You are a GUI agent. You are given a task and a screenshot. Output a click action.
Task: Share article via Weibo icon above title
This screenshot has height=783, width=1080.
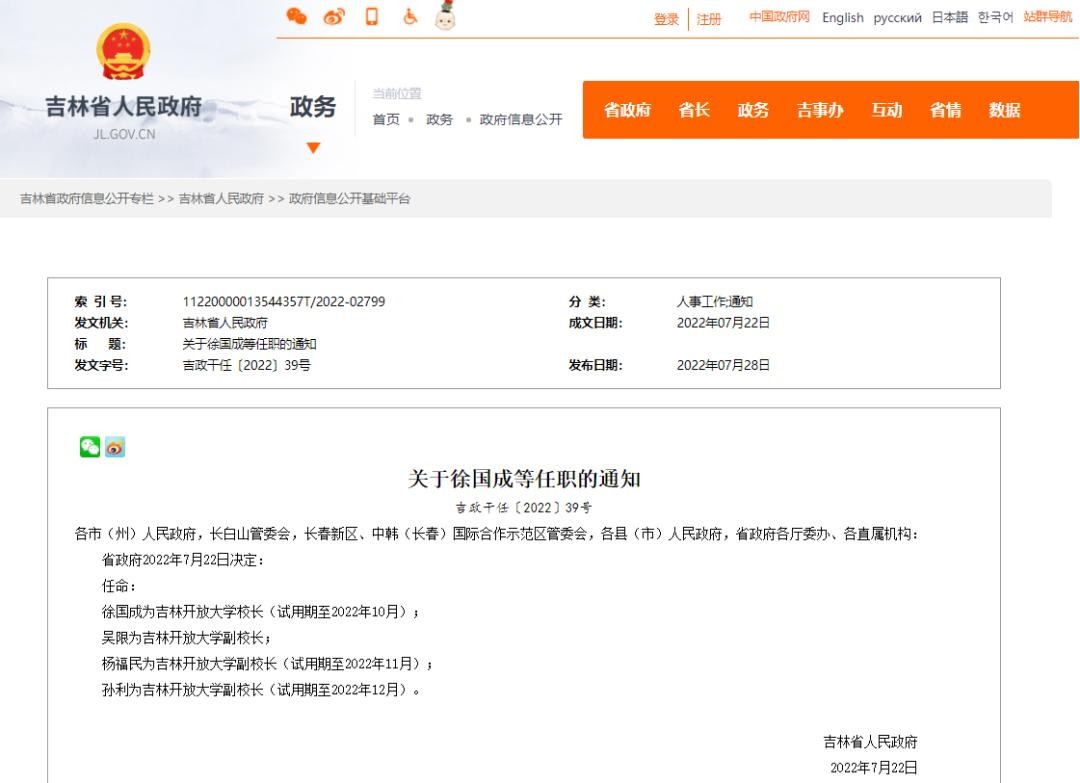click(x=115, y=447)
